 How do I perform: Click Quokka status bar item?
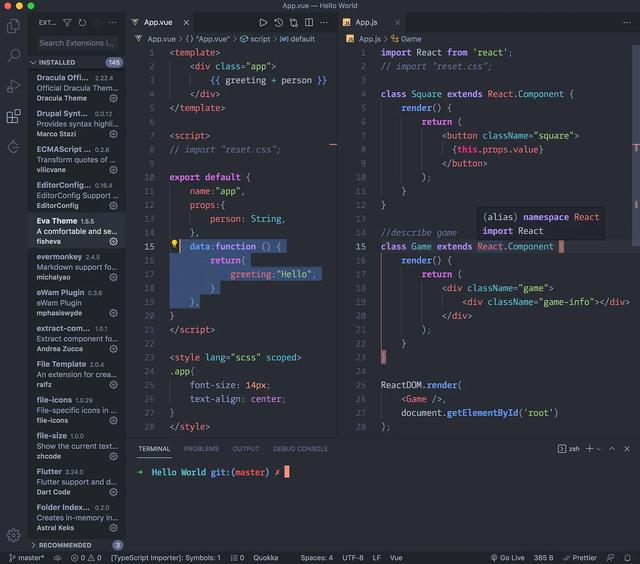[266, 557]
